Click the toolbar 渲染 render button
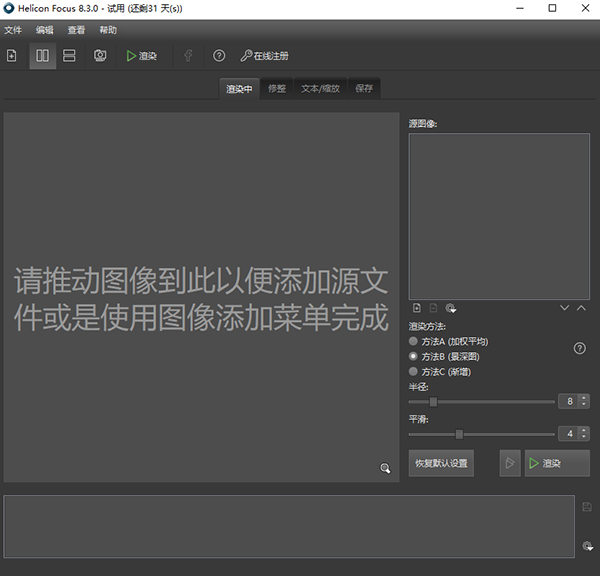This screenshot has height=576, width=600. coord(142,56)
